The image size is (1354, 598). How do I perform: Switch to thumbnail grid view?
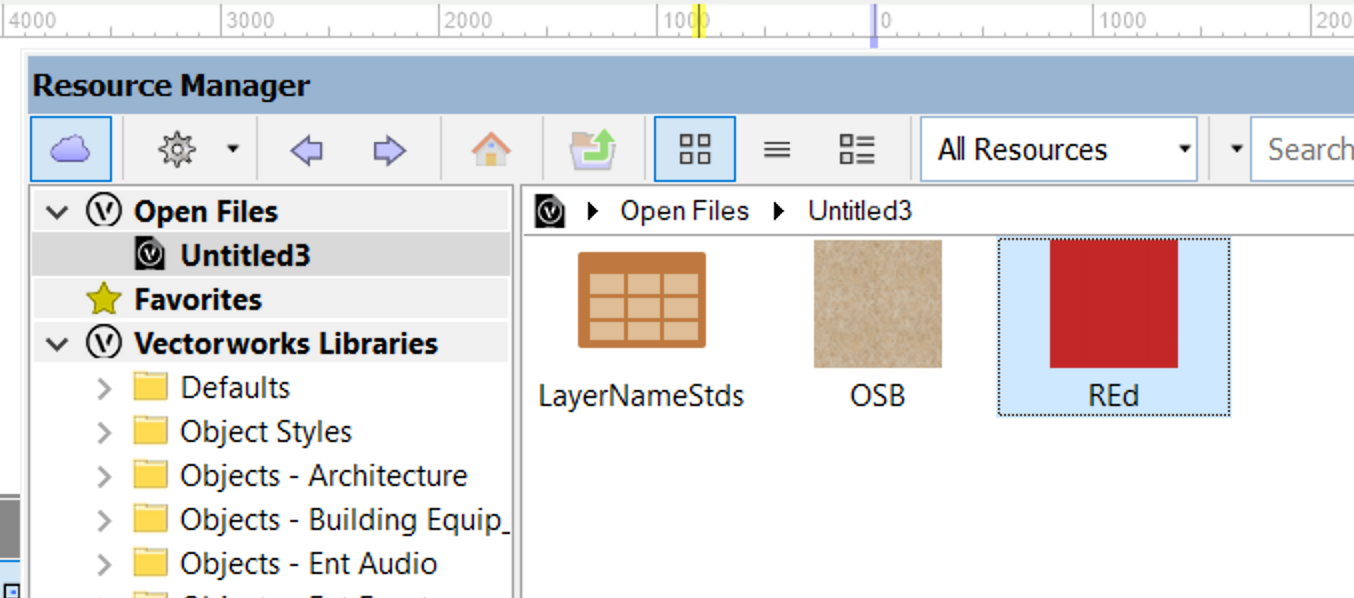[x=694, y=148]
